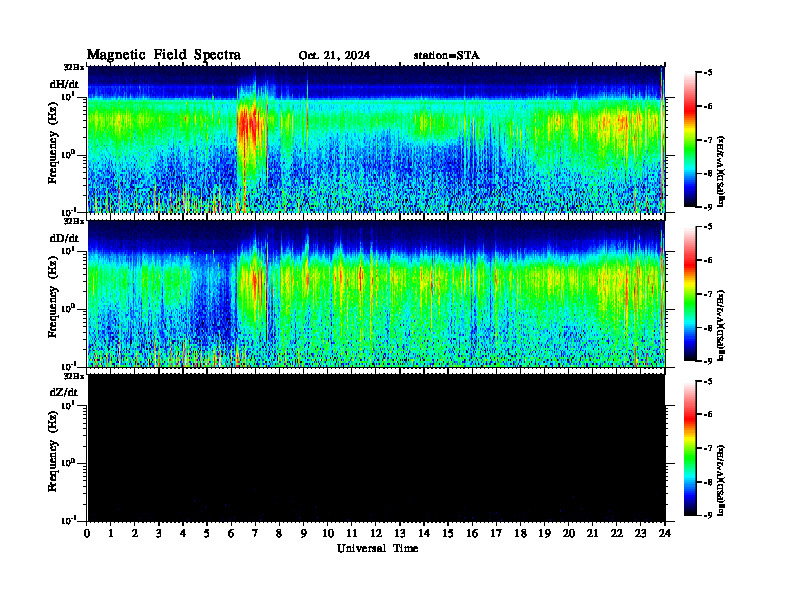Click the 32Hz label atop dH/dt panel
Viewport: 792px width, 612px height.
[74, 67]
